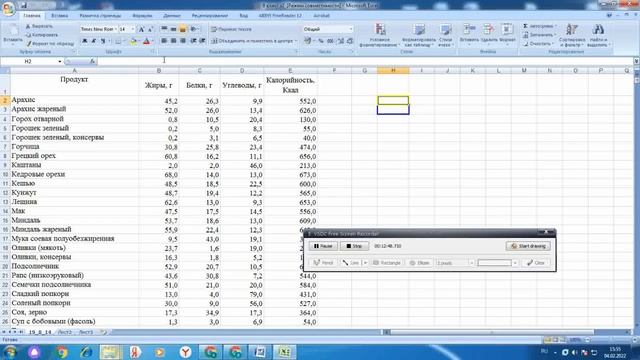The image size is (640, 360).
Task: Switch to the Данные ribbon tab
Action: (172, 16)
